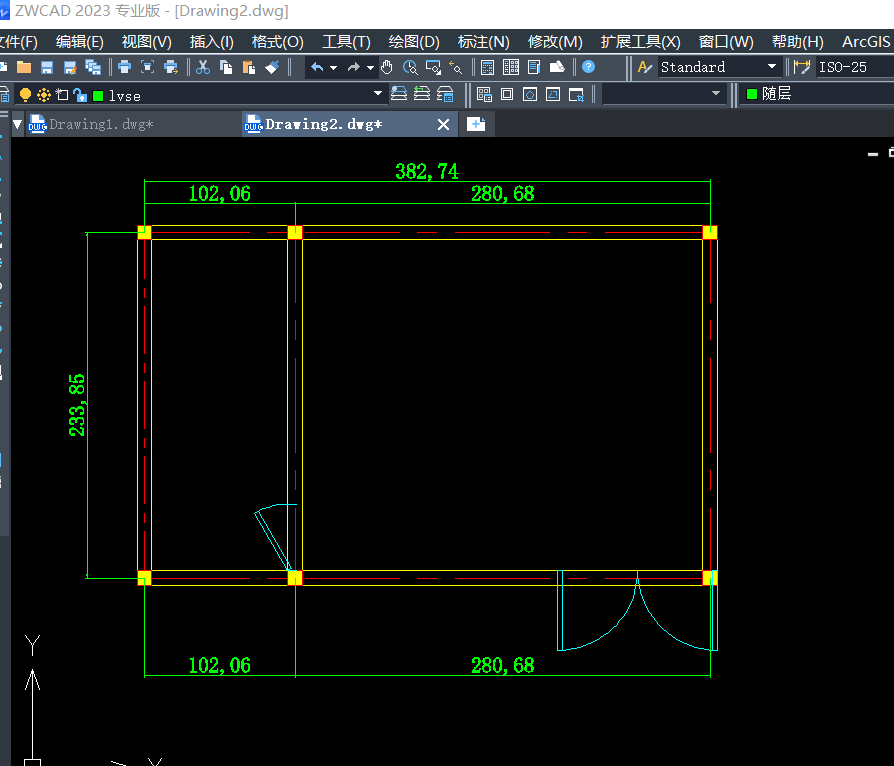
Task: Click the Publish printer icon
Action: click(171, 67)
